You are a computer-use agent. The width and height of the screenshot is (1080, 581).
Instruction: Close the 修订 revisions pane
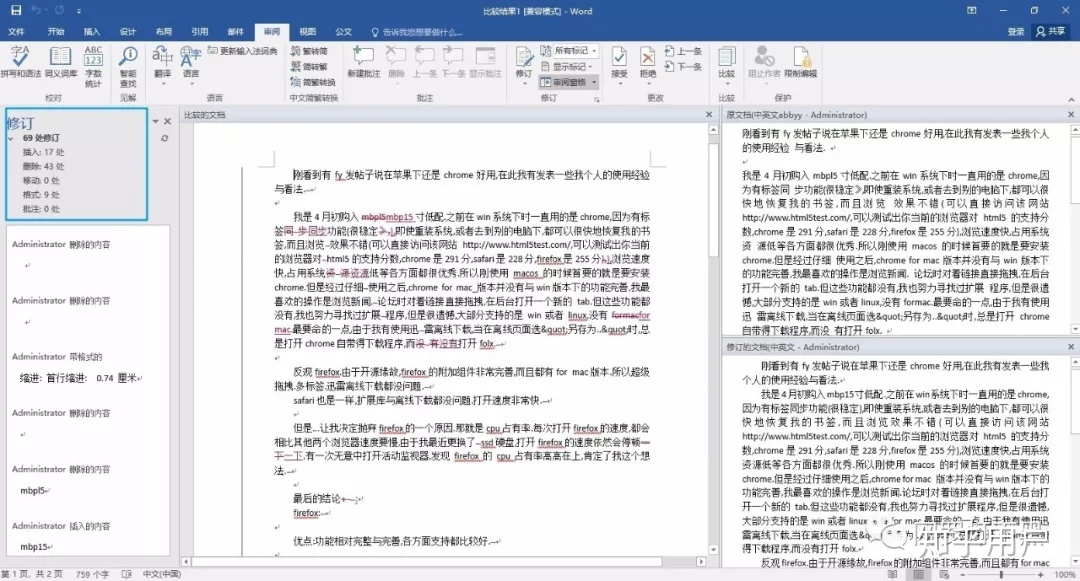click(x=167, y=121)
